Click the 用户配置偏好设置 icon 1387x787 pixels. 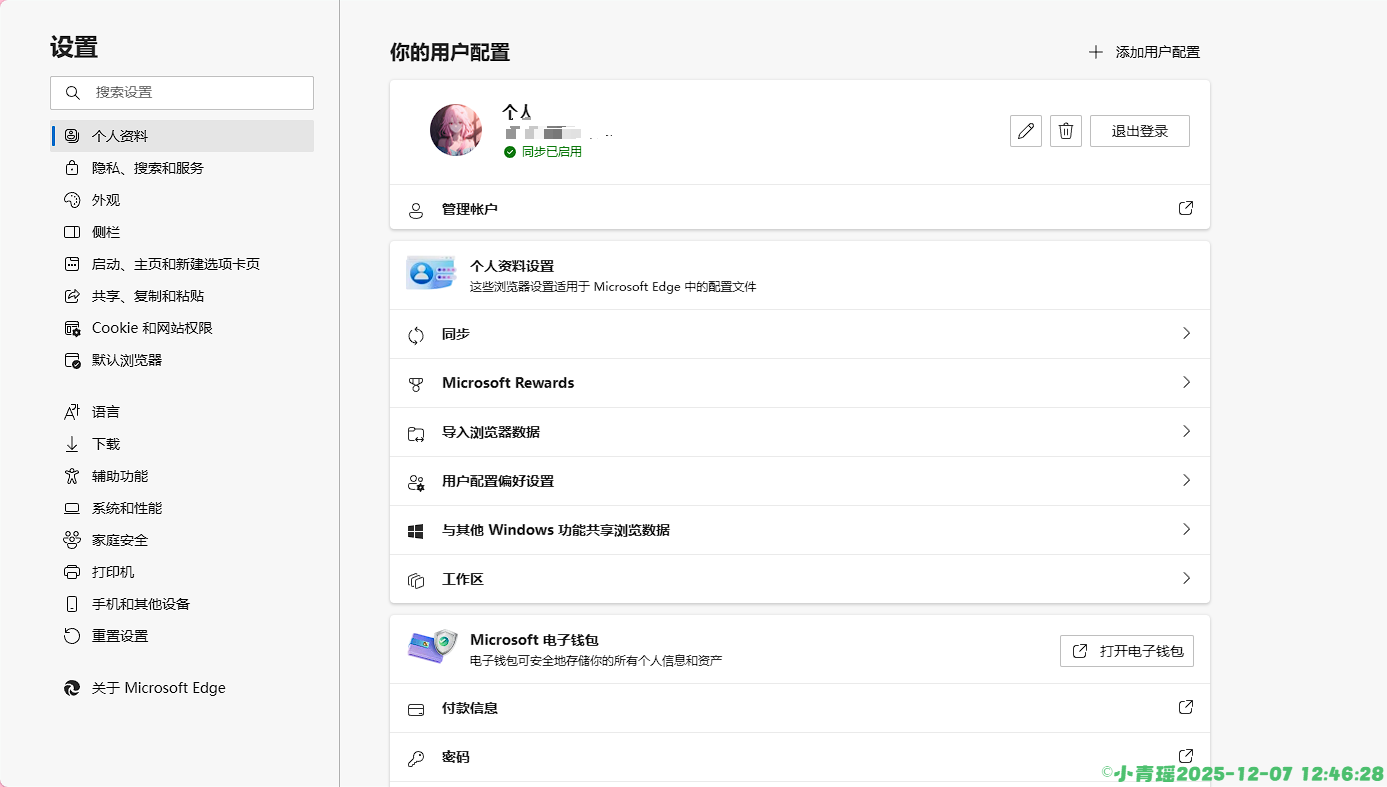pos(416,482)
